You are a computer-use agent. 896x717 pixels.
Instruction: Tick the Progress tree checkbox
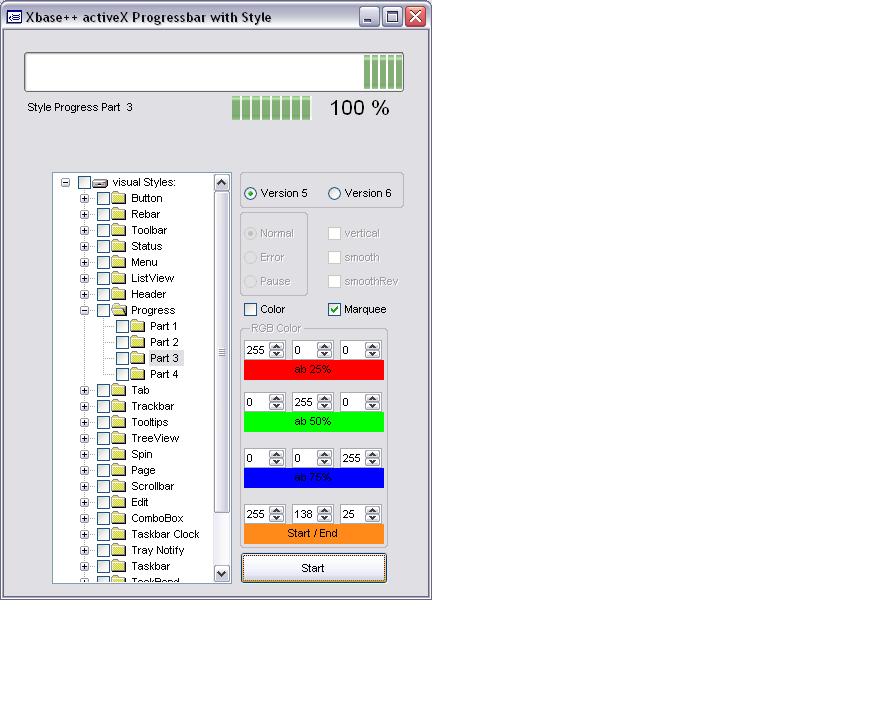[x=103, y=310]
